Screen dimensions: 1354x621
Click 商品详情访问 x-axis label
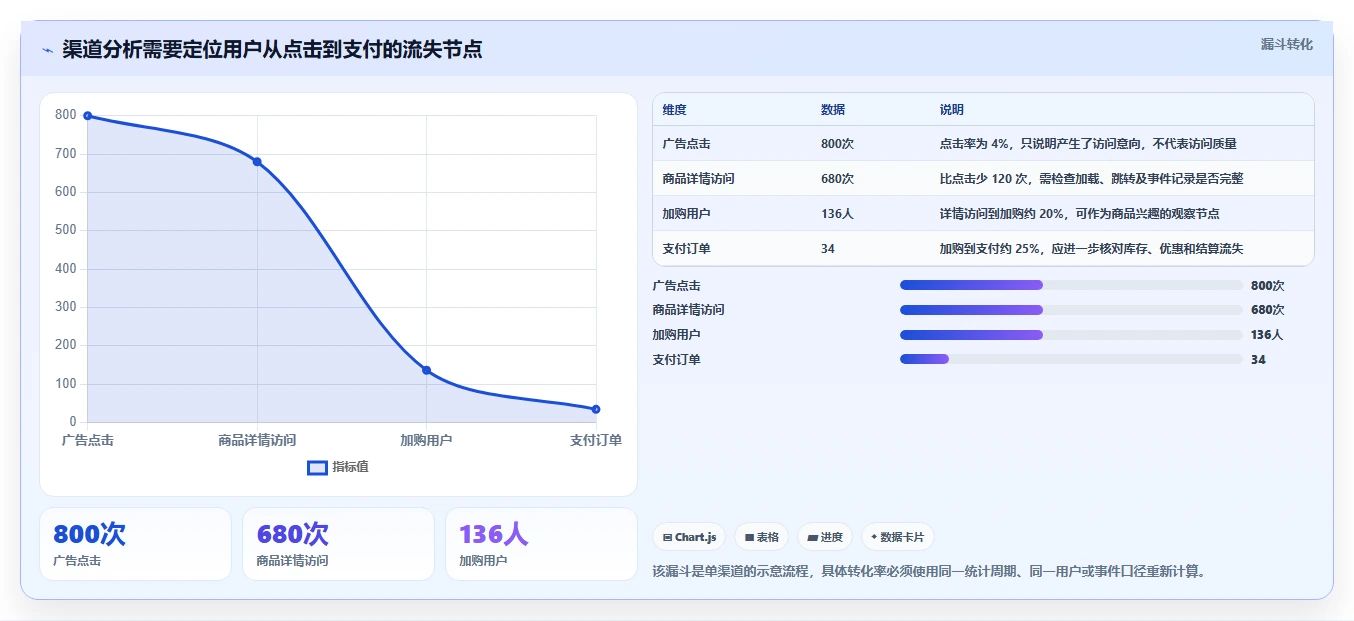point(257,440)
